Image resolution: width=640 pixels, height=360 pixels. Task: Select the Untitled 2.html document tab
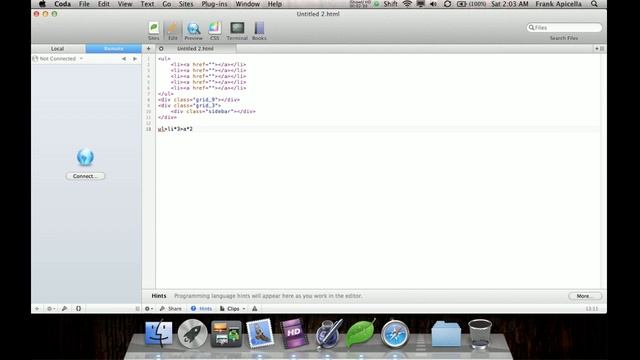point(195,49)
